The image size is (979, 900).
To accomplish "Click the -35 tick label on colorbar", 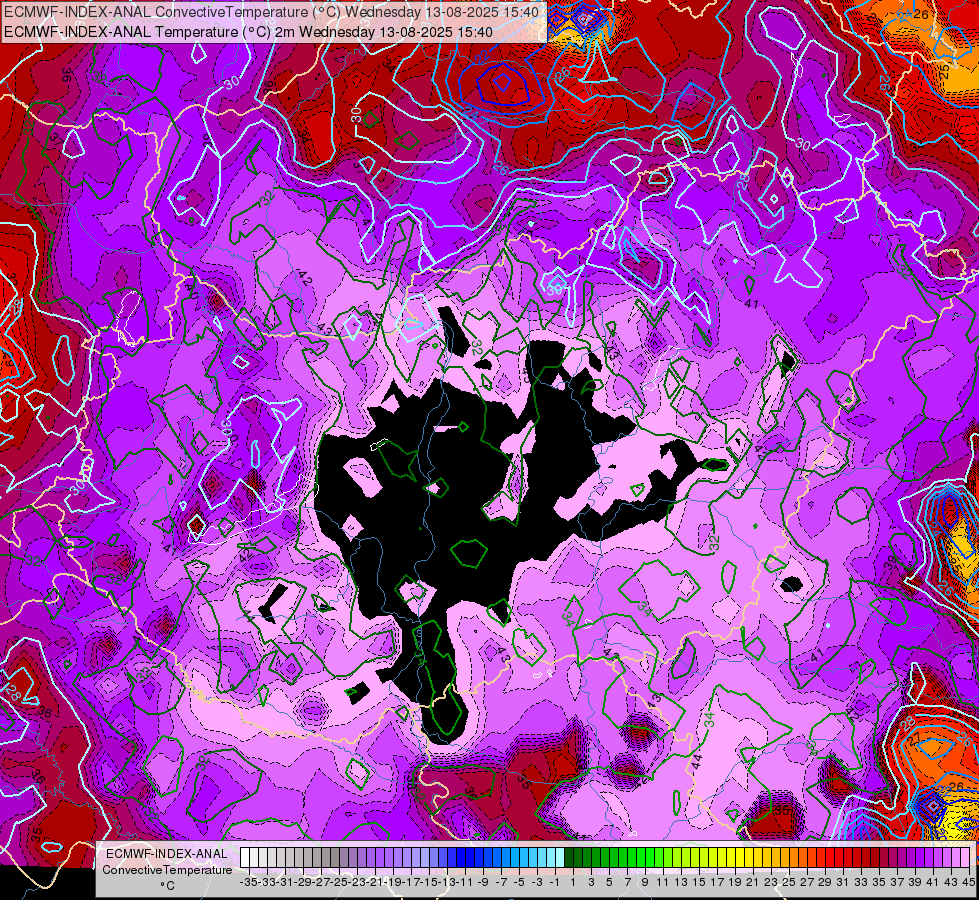I will click(x=248, y=882).
